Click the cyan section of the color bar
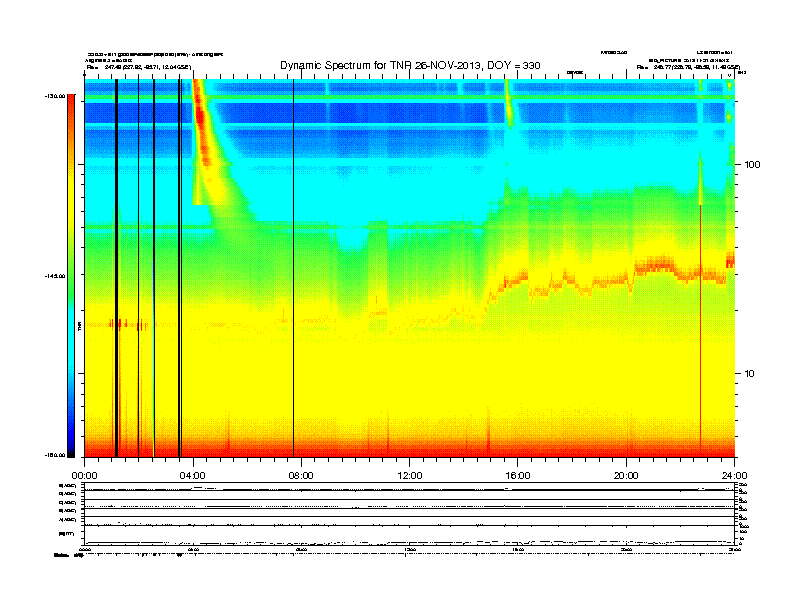Viewport: 792px width, 612px height. [71, 338]
